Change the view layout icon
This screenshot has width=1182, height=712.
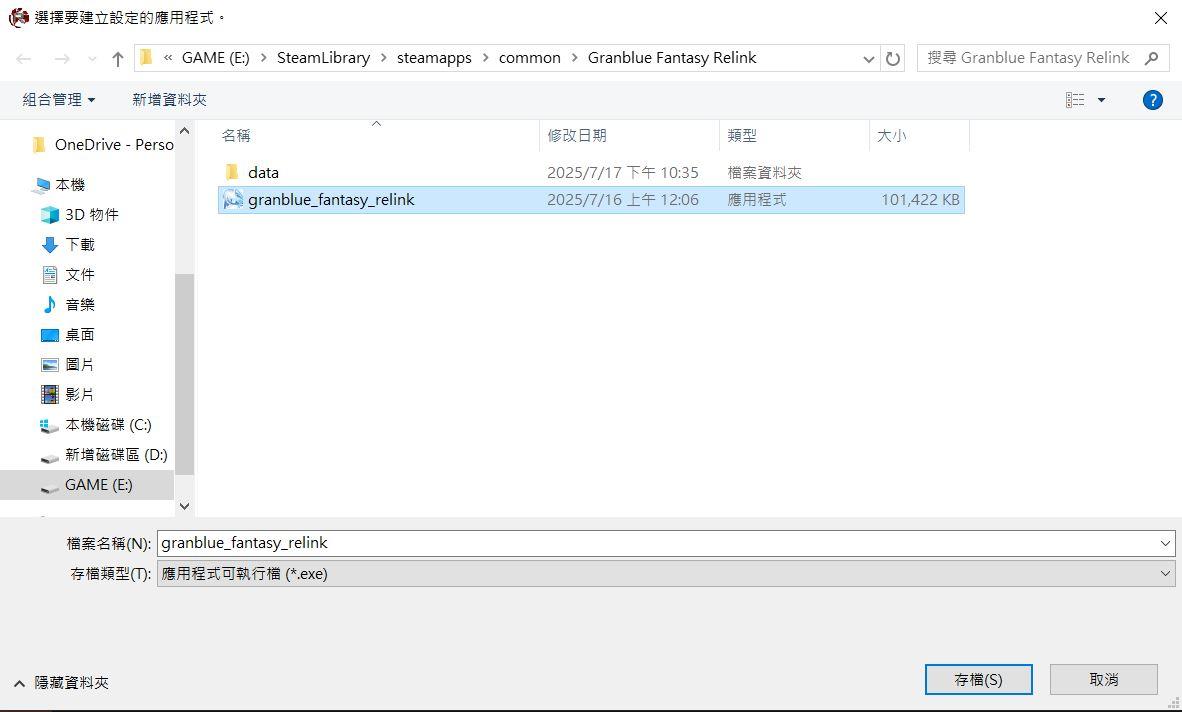1075,99
